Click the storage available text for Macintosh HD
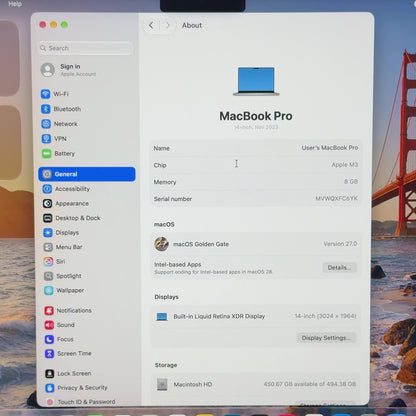This screenshot has height=416, width=416. click(x=310, y=384)
